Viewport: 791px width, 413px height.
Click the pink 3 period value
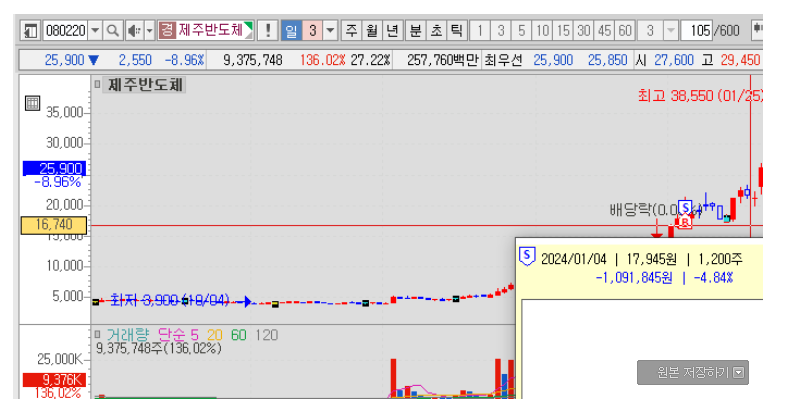coord(312,31)
